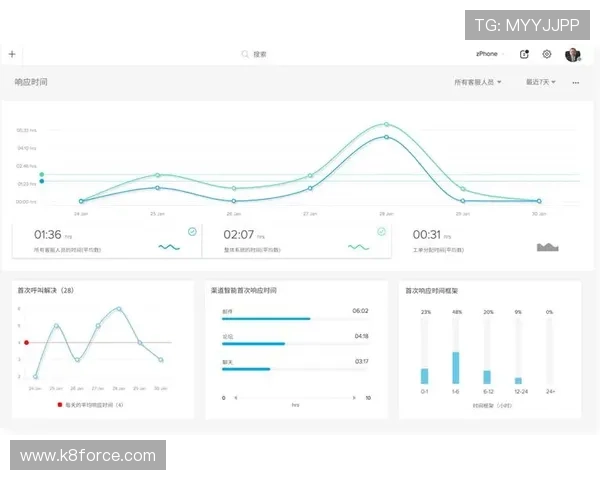Open the share/export icon in the top bar
The width and height of the screenshot is (600, 480).
(525, 54)
